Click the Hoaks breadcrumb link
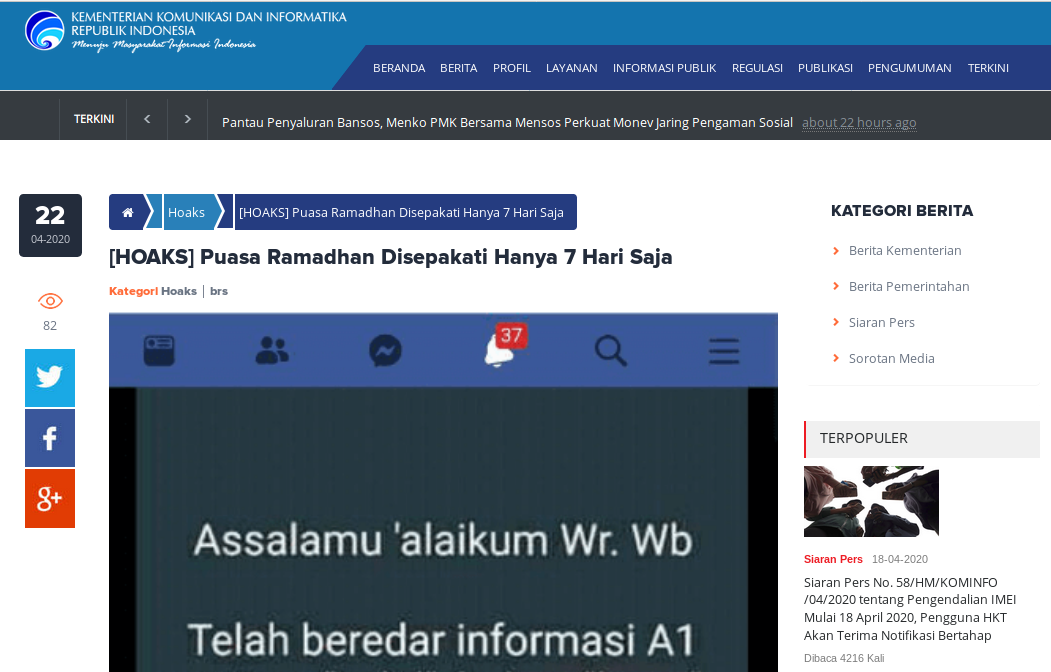Image resolution: width=1051 pixels, height=672 pixels. tap(186, 212)
